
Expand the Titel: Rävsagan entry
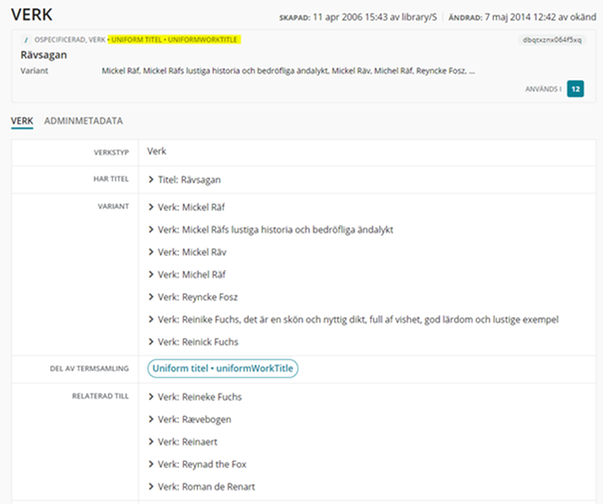150,180
